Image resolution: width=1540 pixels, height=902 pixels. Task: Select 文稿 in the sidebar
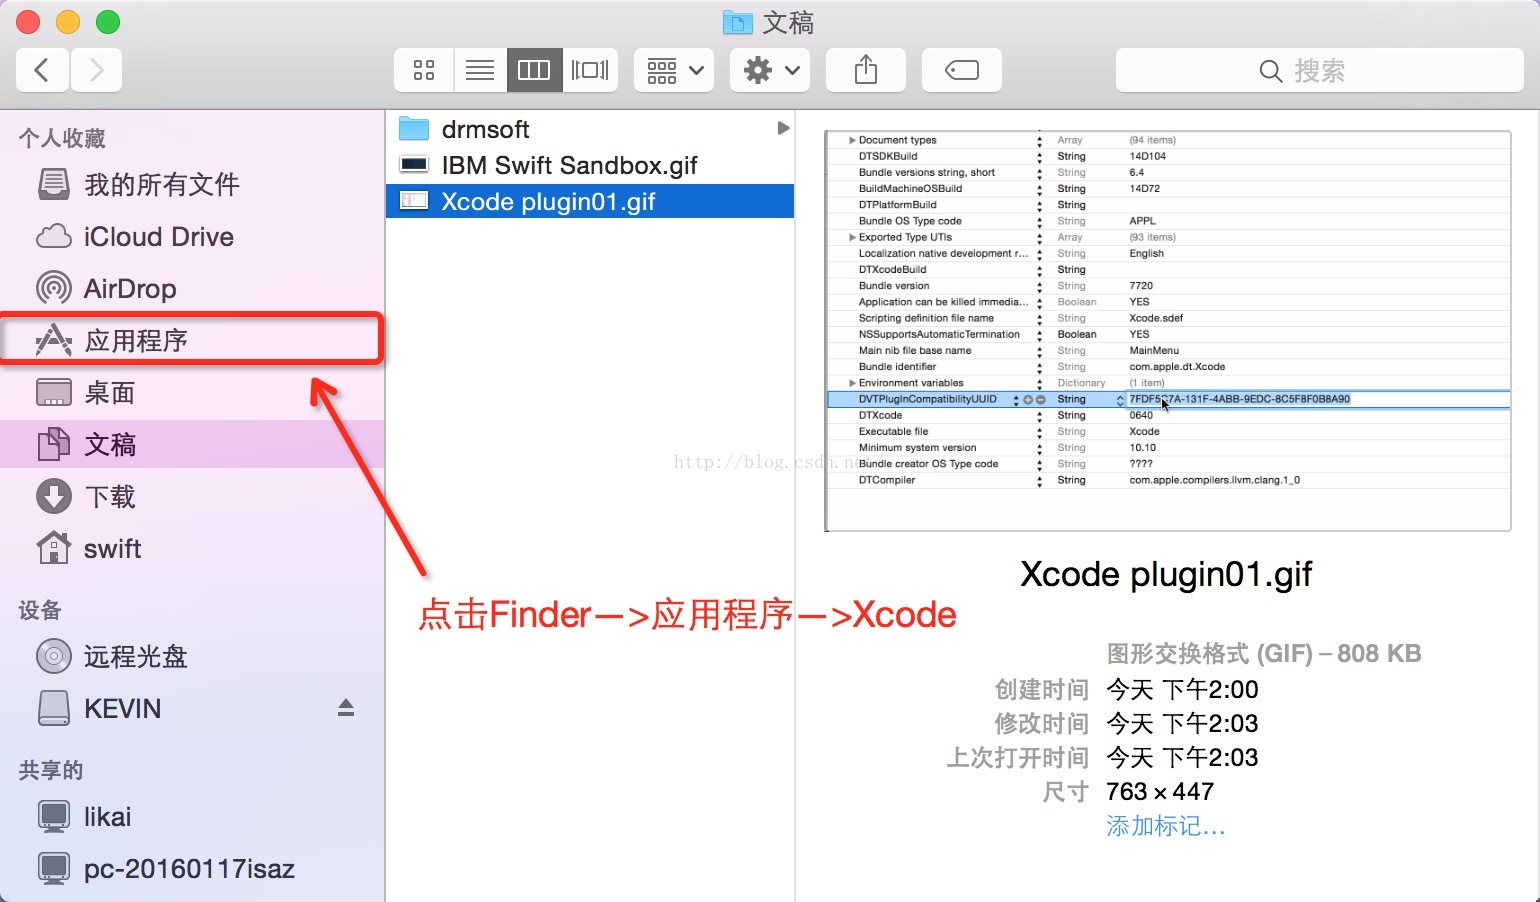pyautogui.click(x=192, y=444)
